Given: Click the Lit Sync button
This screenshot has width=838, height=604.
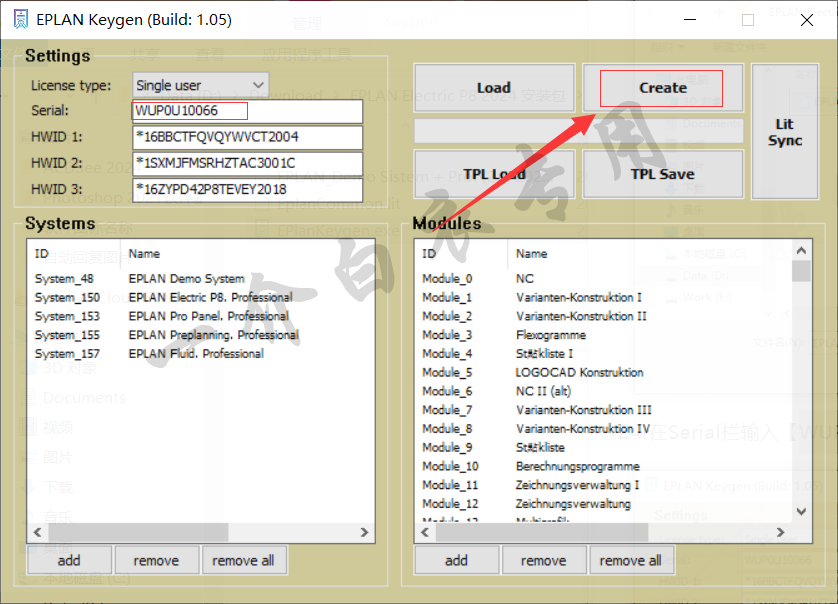Looking at the screenshot, I should coord(785,132).
